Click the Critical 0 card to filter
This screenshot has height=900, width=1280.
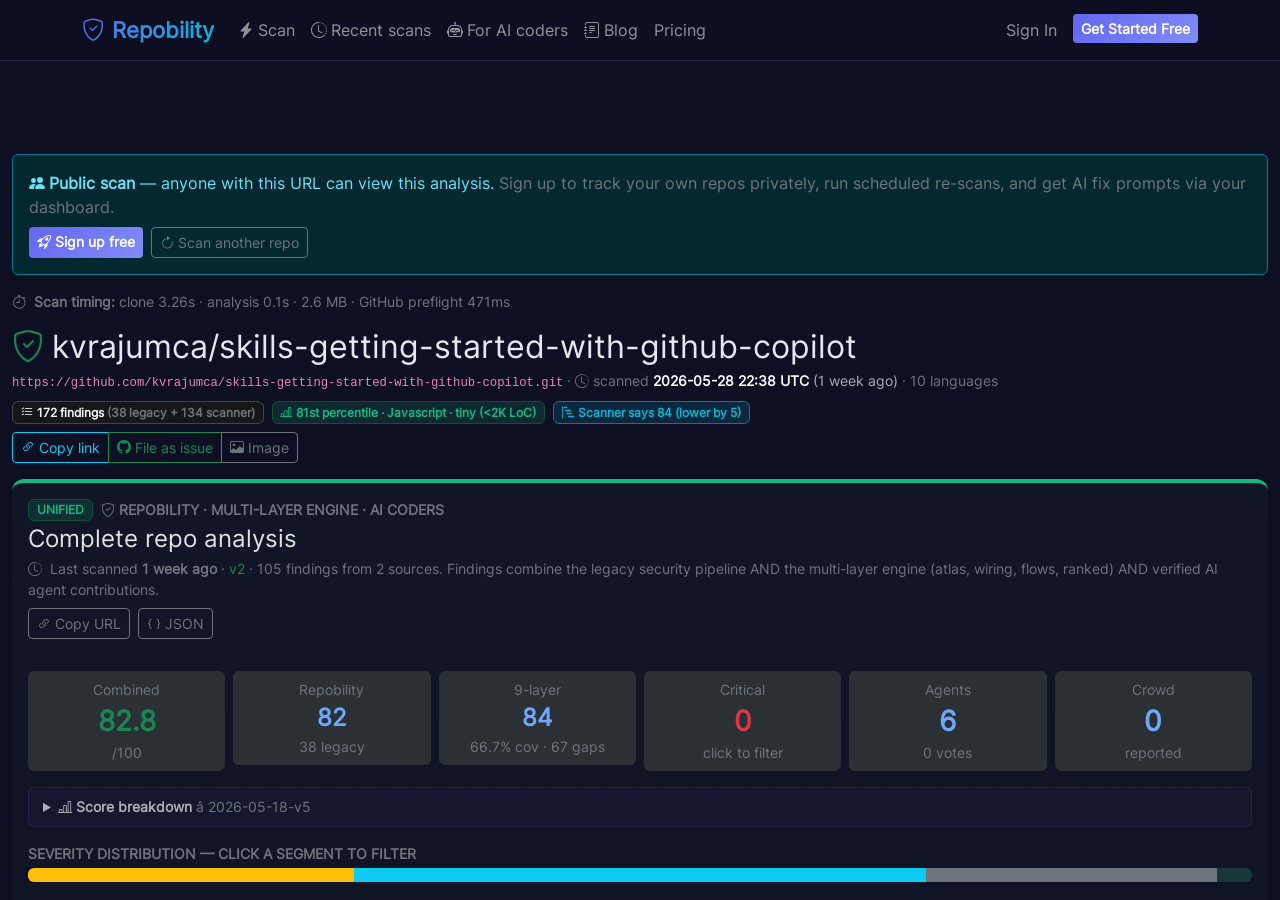(x=742, y=721)
